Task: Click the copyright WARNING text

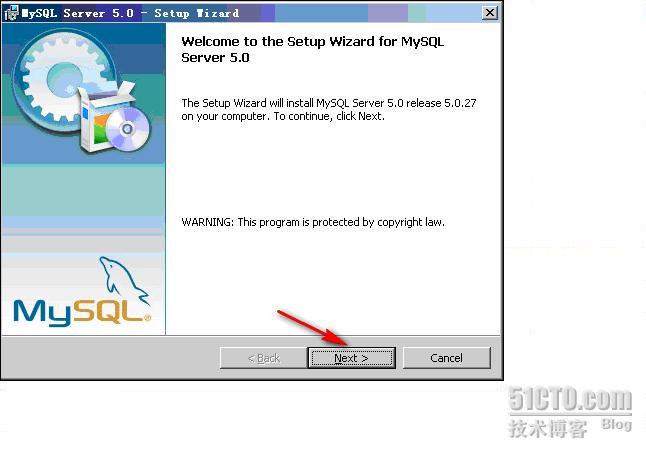Action: [x=313, y=222]
